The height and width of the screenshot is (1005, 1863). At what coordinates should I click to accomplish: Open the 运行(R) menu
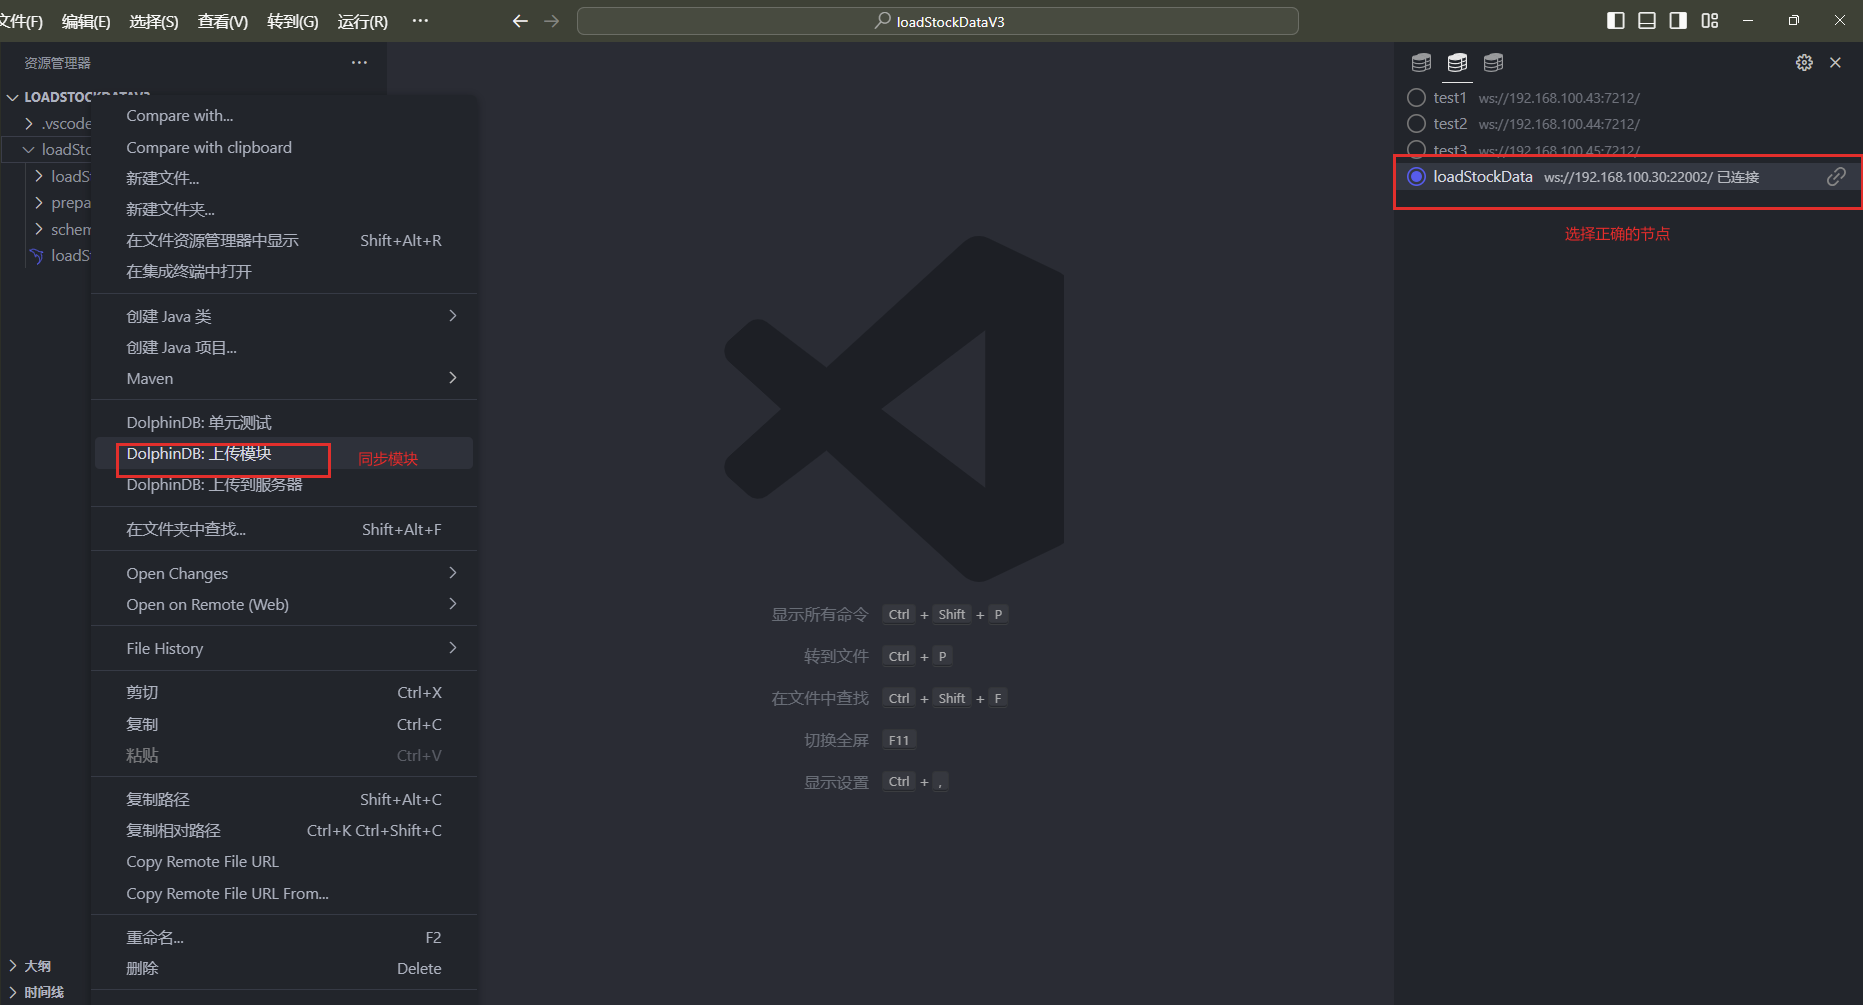[362, 22]
